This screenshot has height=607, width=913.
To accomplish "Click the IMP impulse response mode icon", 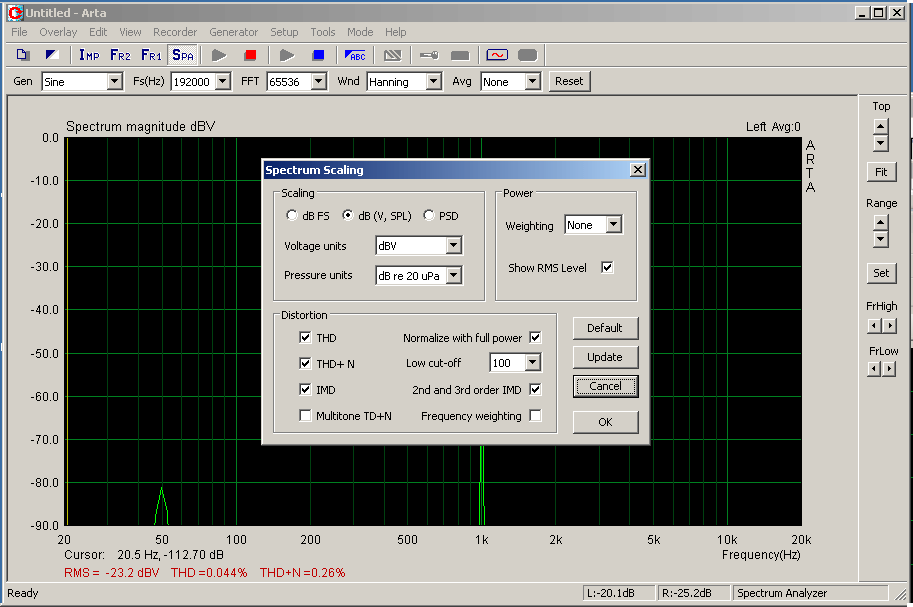I will 89,55.
